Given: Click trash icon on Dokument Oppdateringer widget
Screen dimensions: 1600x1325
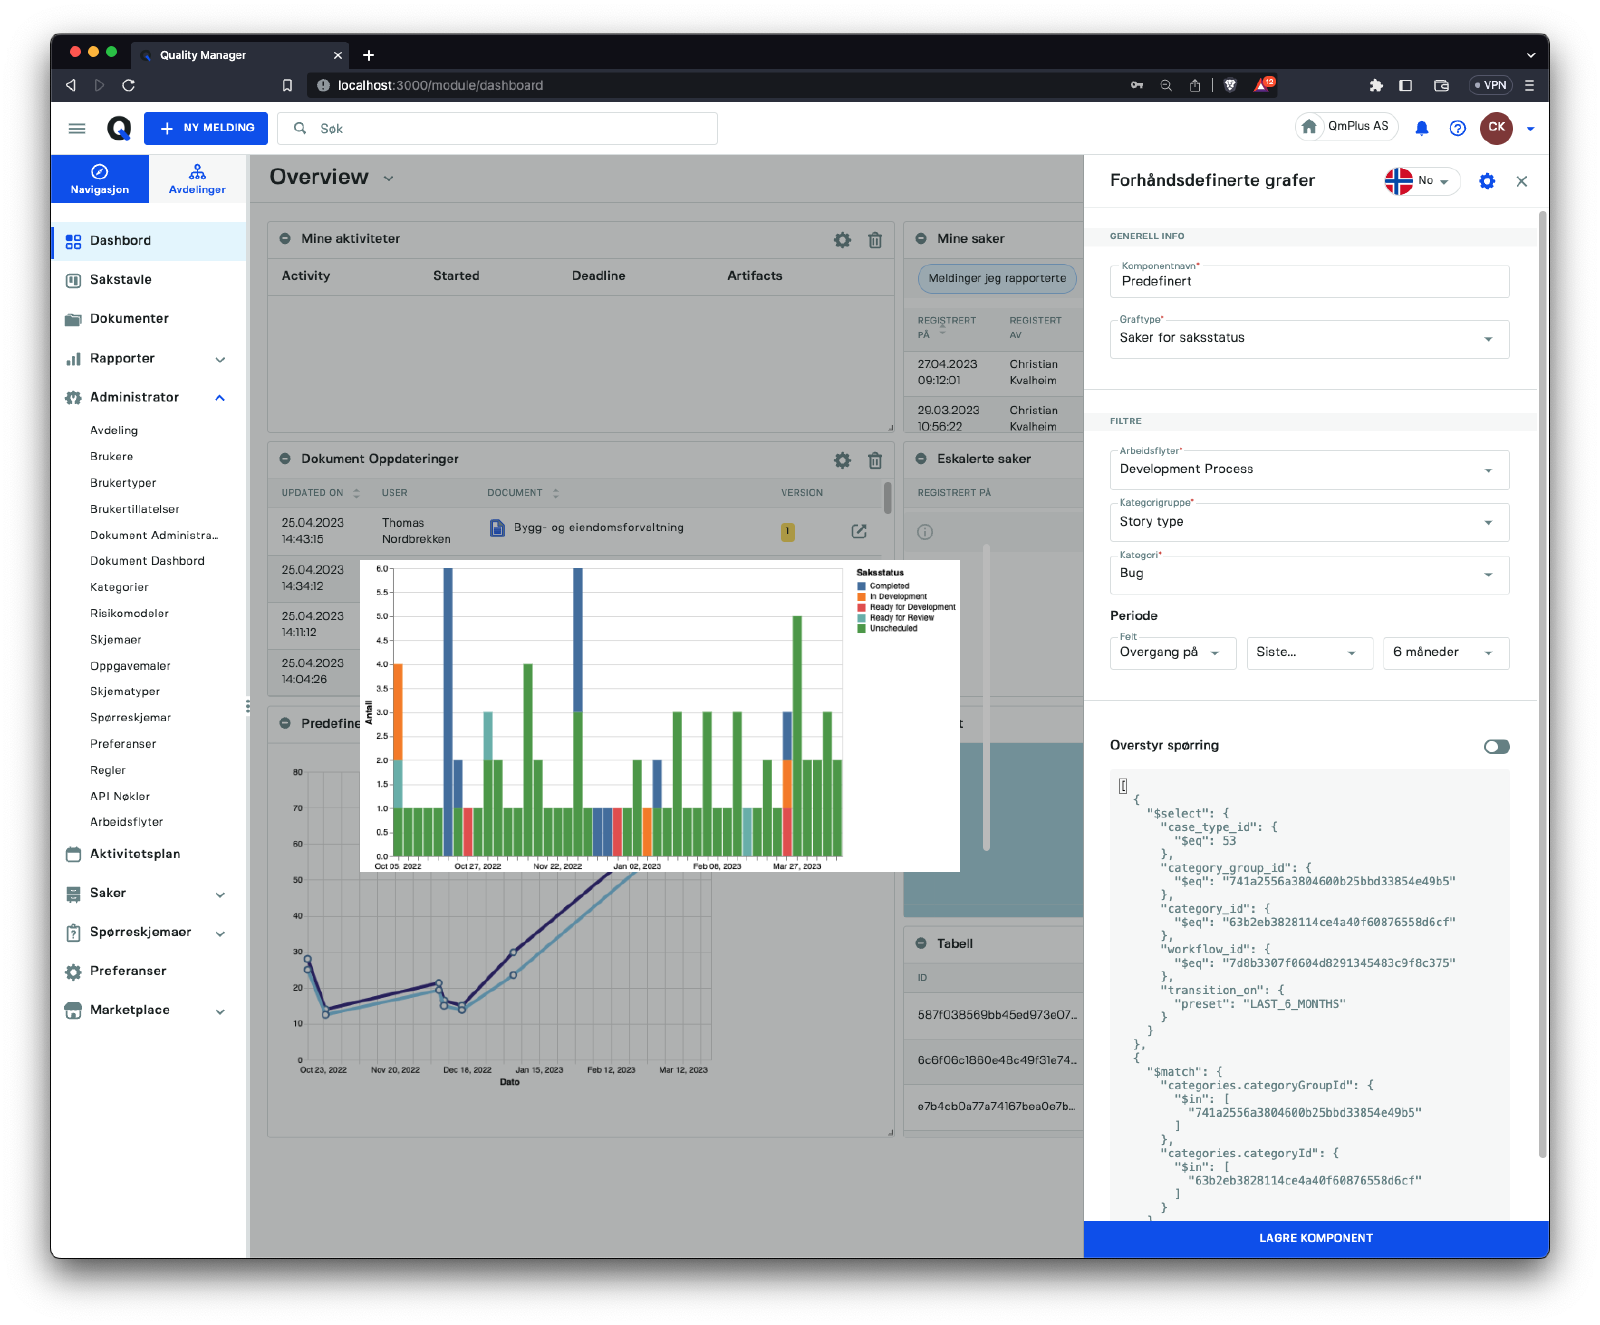Looking at the screenshot, I should [x=875, y=460].
